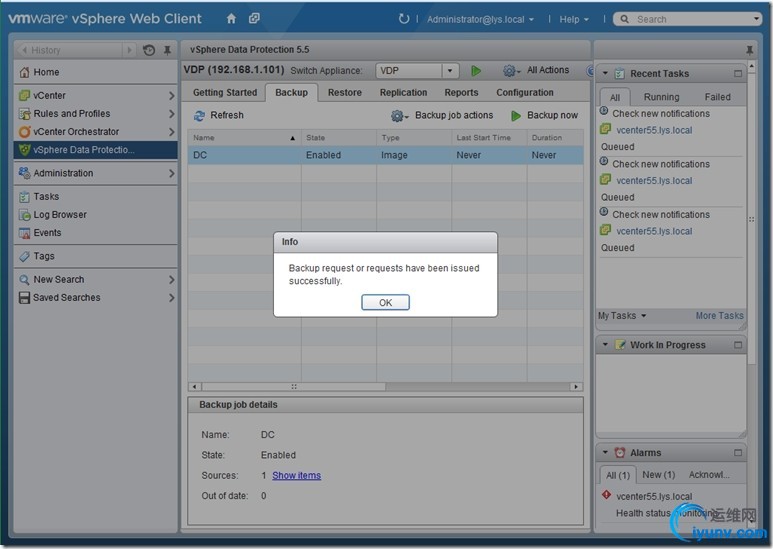Click the red alarm icon for vcenter55.lys.local
The width and height of the screenshot is (773, 549).
pyautogui.click(x=606, y=495)
